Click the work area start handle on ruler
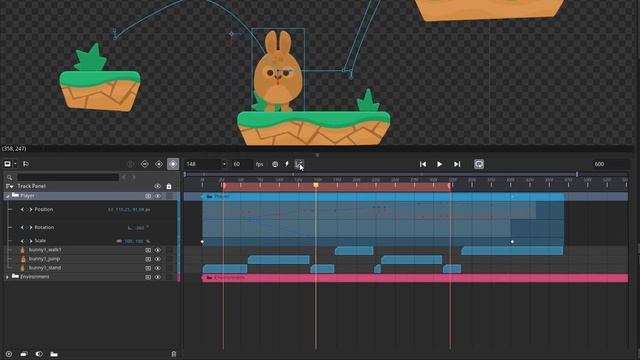 (224, 186)
